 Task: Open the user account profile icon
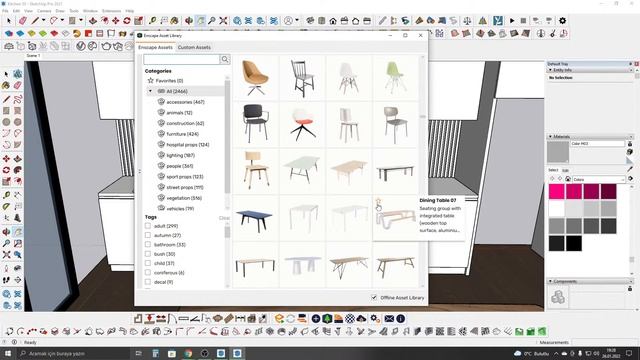pos(289,20)
